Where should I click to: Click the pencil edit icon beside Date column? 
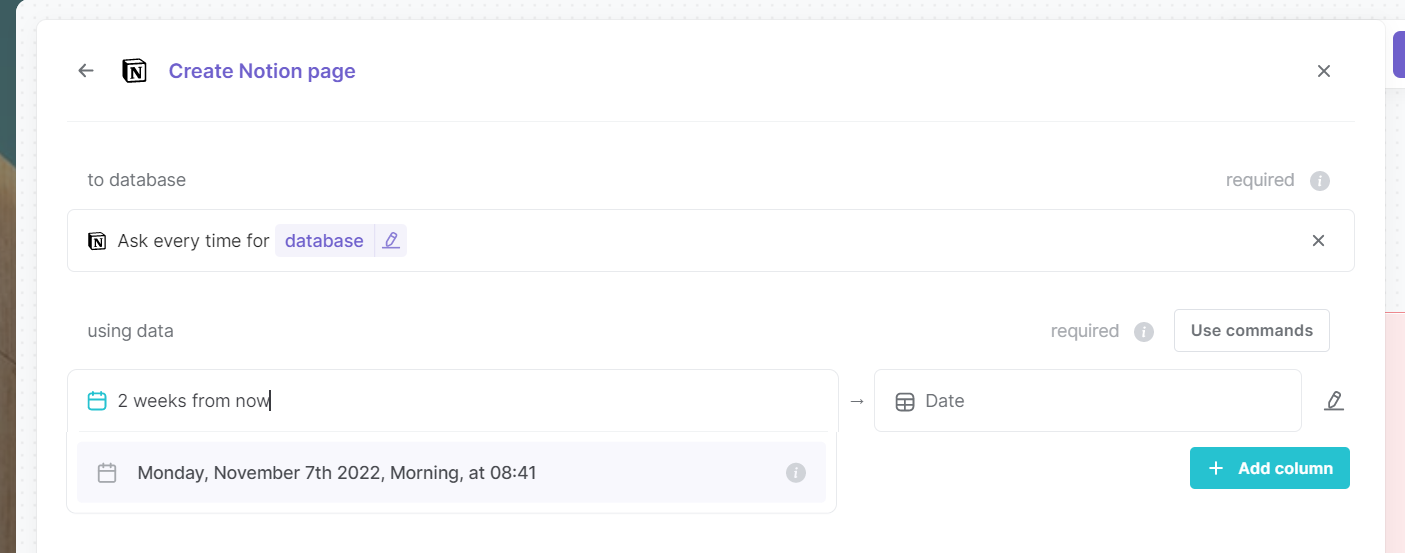tap(1334, 401)
